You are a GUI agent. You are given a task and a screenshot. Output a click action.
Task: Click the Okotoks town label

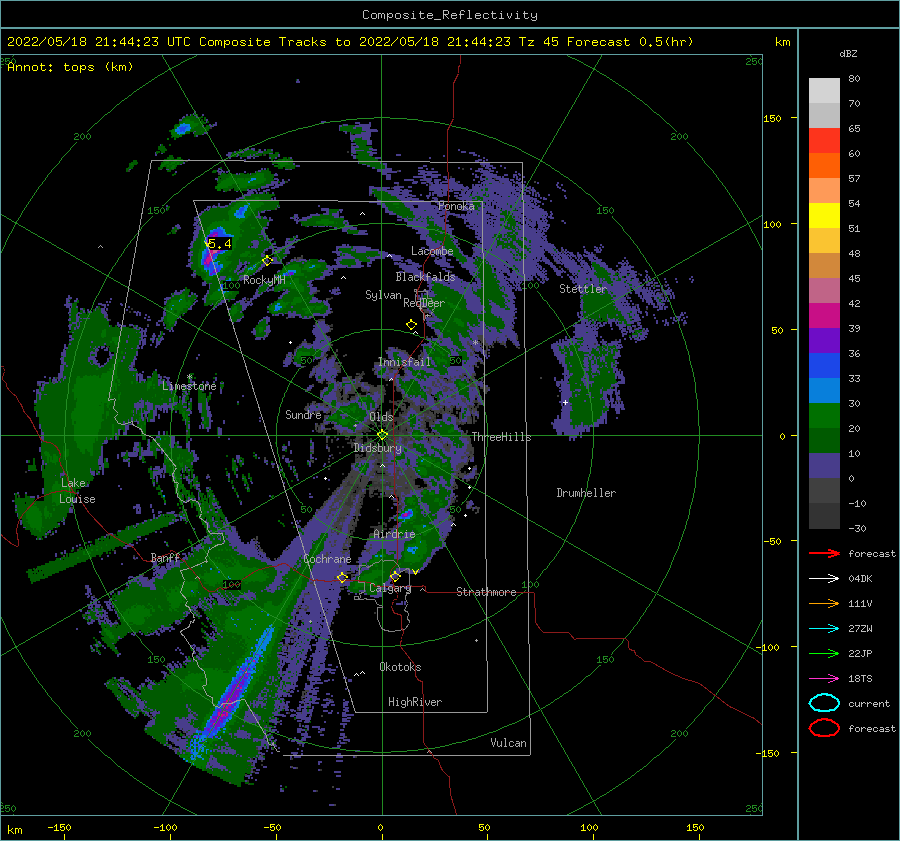[x=400, y=667]
